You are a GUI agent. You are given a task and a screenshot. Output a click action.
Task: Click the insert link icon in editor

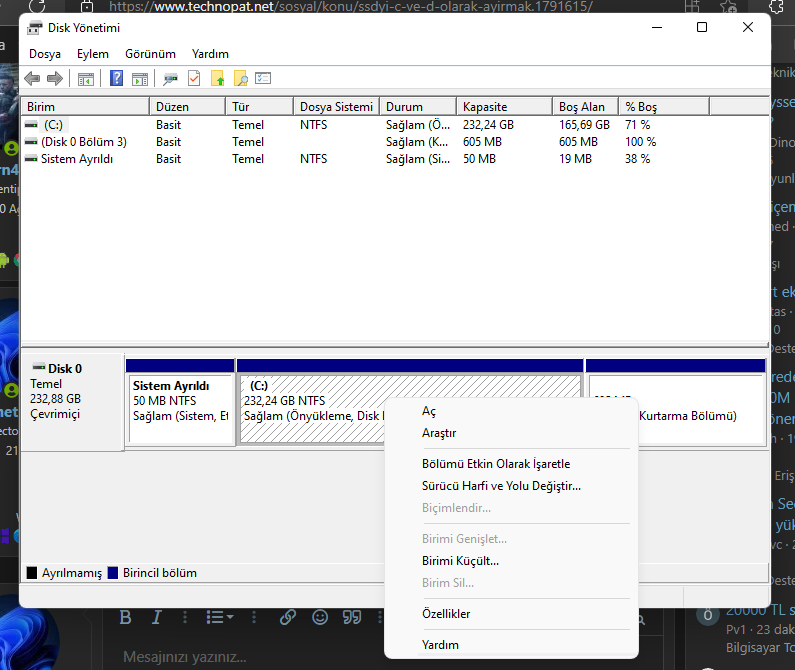click(288, 617)
